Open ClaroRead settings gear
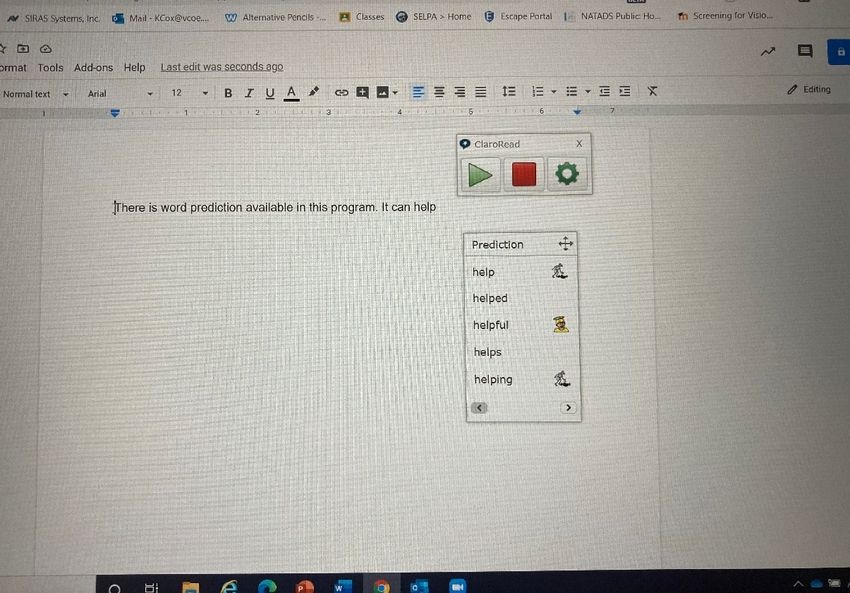Image resolution: width=850 pixels, height=593 pixels. click(x=567, y=173)
